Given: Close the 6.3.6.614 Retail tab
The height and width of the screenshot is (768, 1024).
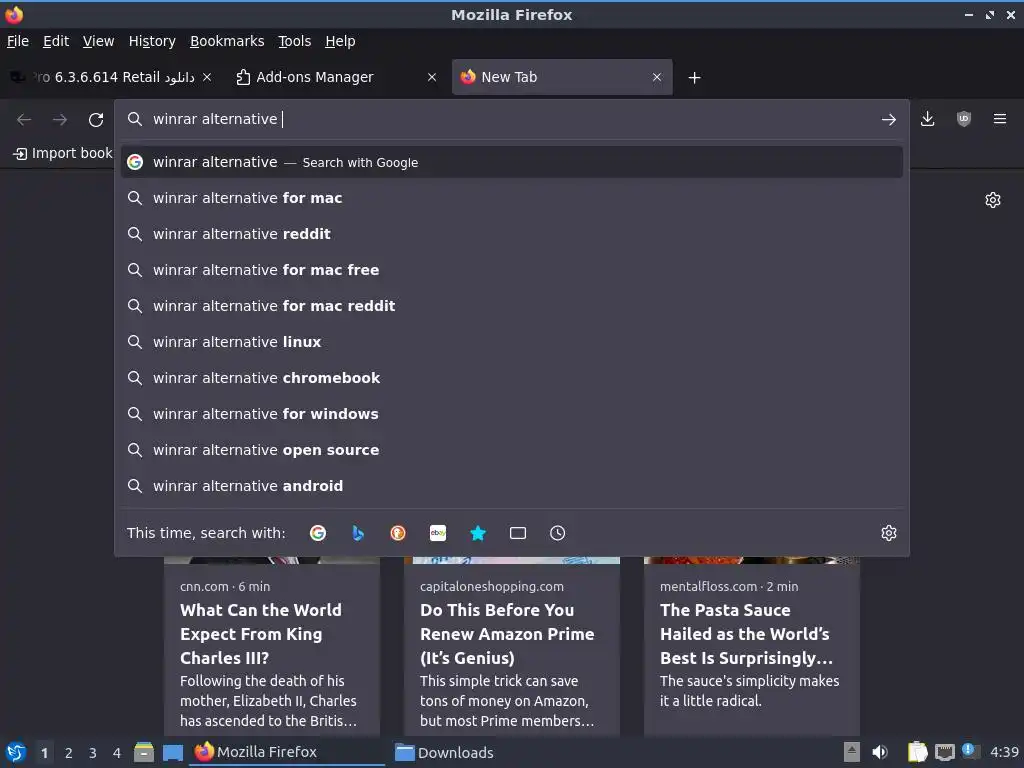Looking at the screenshot, I should (x=206, y=77).
